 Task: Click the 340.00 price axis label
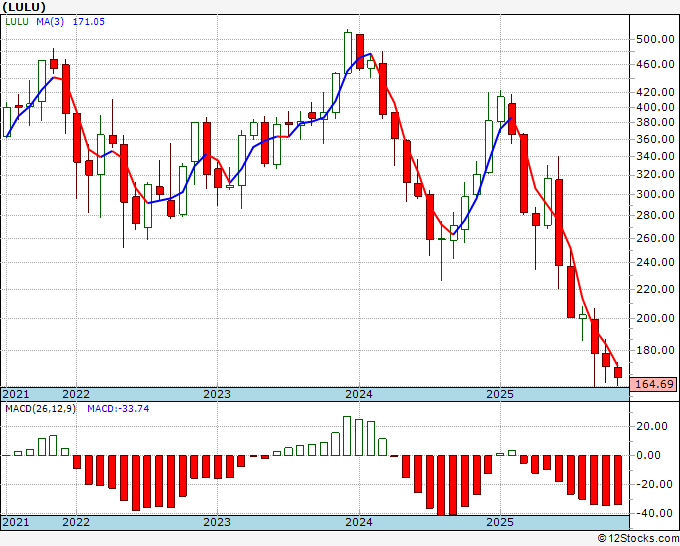pos(655,156)
